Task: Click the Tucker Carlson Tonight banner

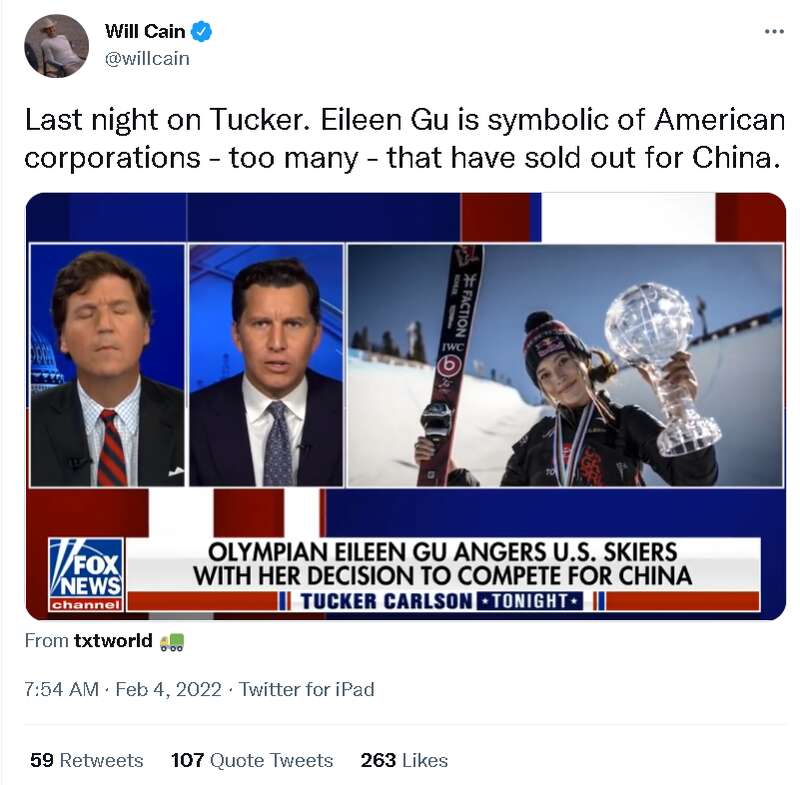Action: (441, 601)
